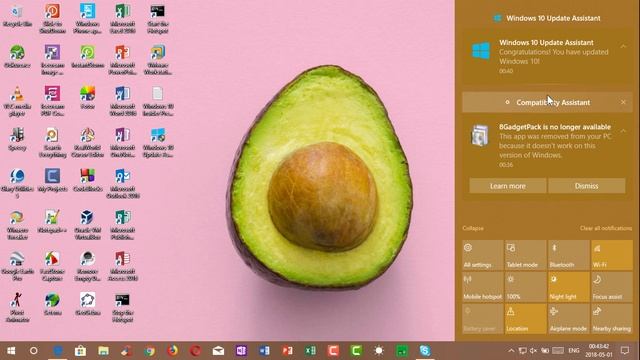Launch VLC media player desktop shortcut
The width and height of the screenshot is (640, 360).
[17, 101]
